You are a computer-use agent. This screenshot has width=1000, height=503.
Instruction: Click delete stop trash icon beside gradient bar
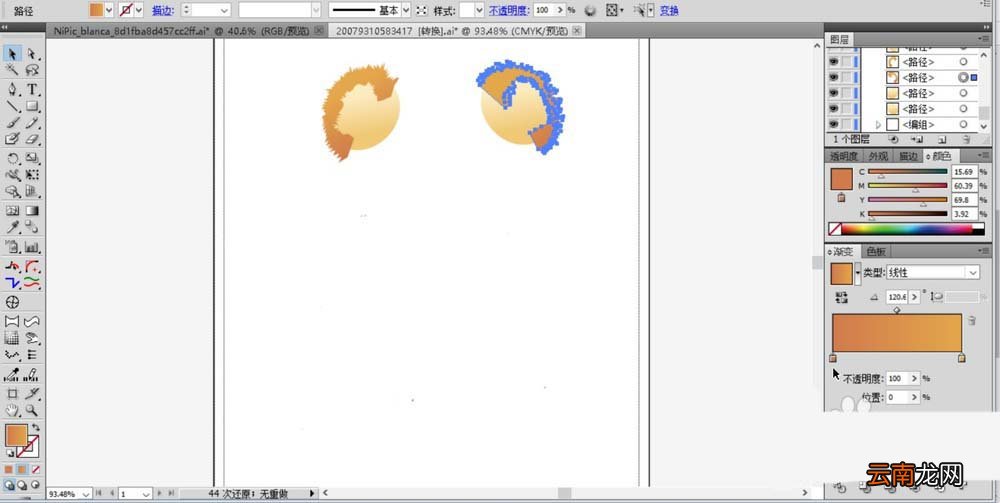pos(971,321)
